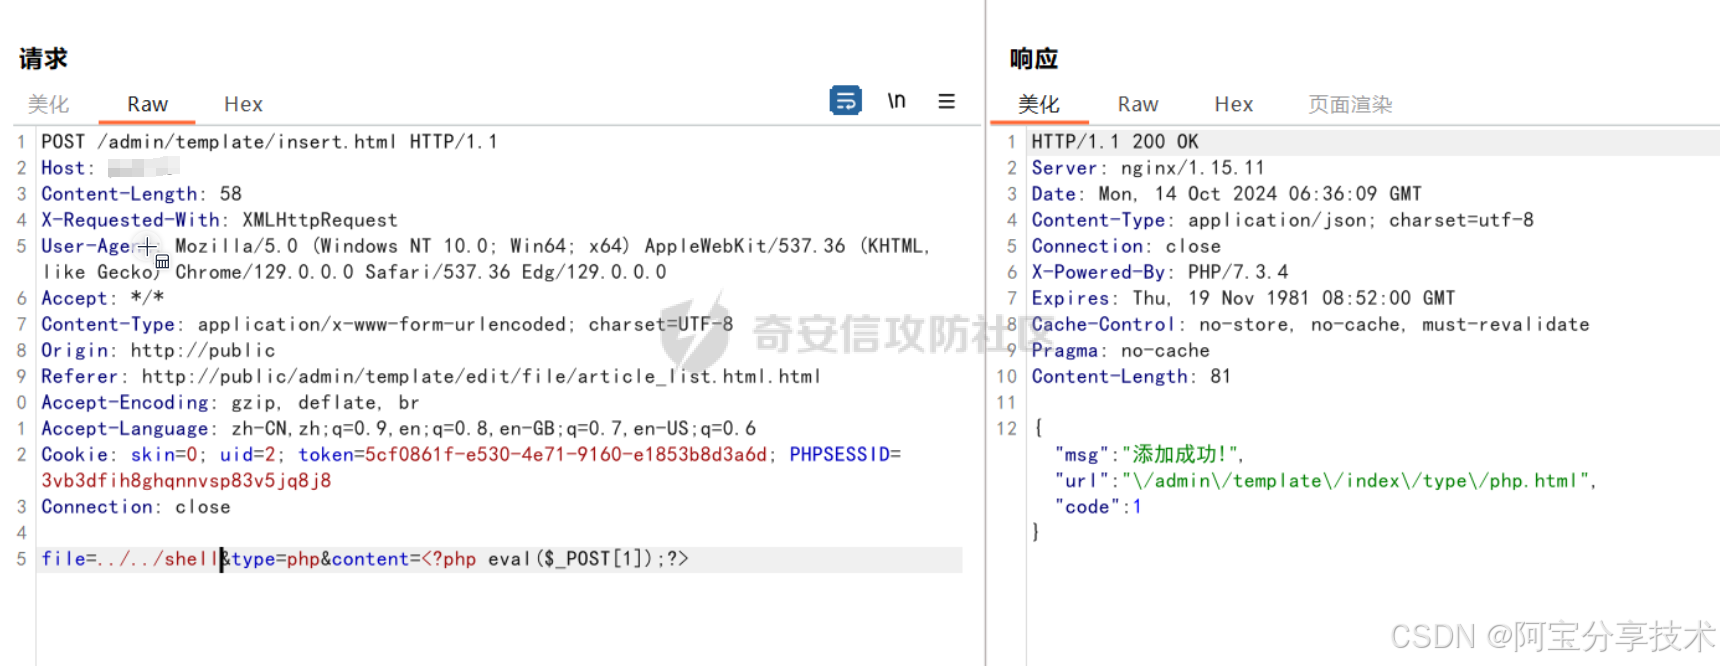Select the response 美化 tab
The image size is (1720, 666).
(x=1039, y=104)
